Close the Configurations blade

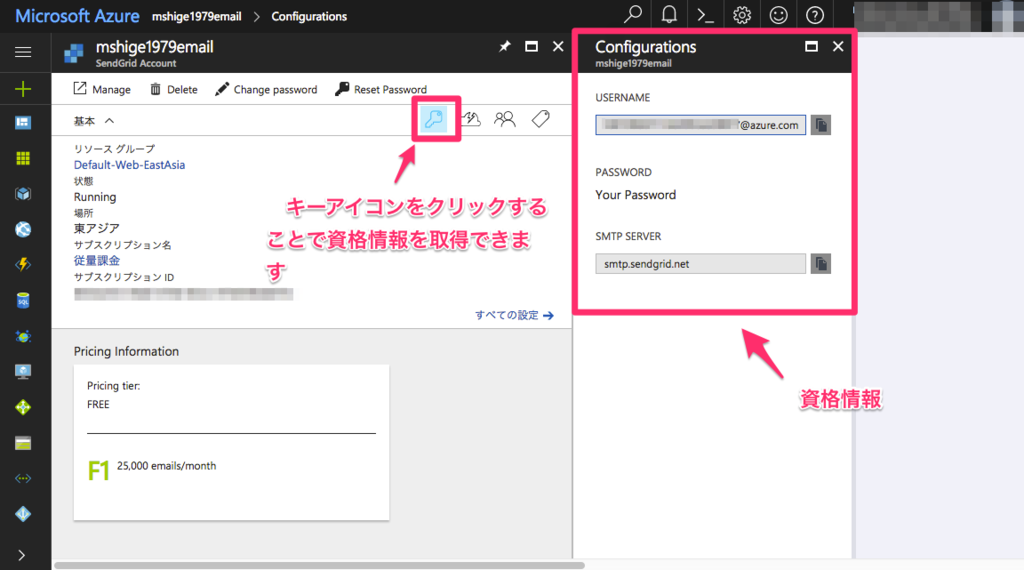point(838,46)
